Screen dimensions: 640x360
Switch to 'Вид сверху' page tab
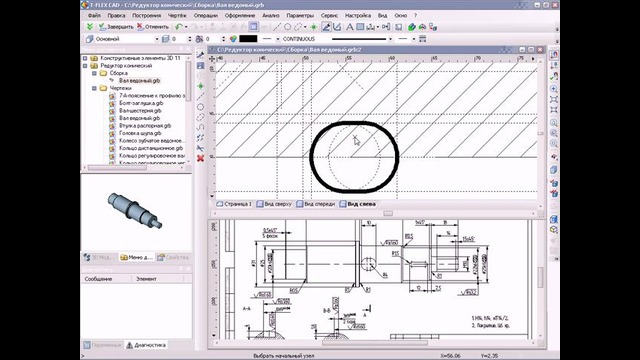(x=274, y=204)
